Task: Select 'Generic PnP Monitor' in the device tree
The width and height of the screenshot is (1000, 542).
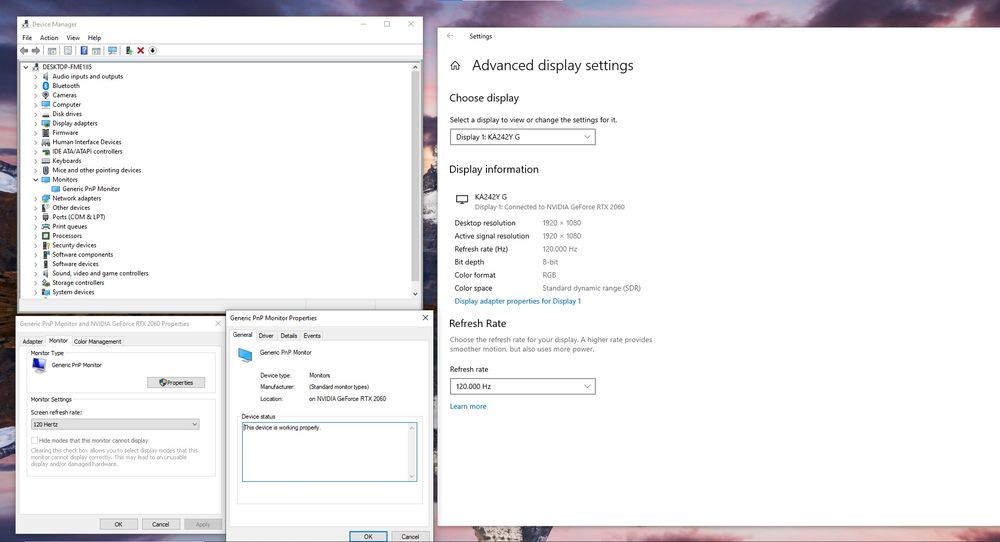Action: pos(91,189)
